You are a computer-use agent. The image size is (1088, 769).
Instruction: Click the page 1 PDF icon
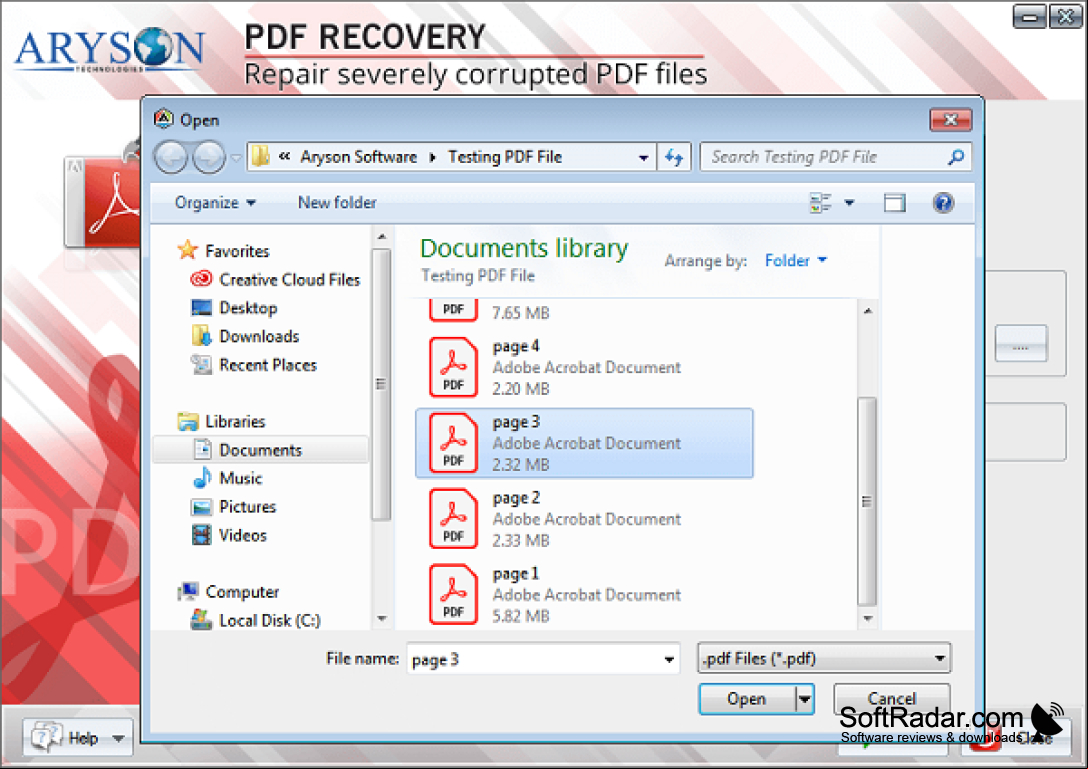tap(453, 594)
